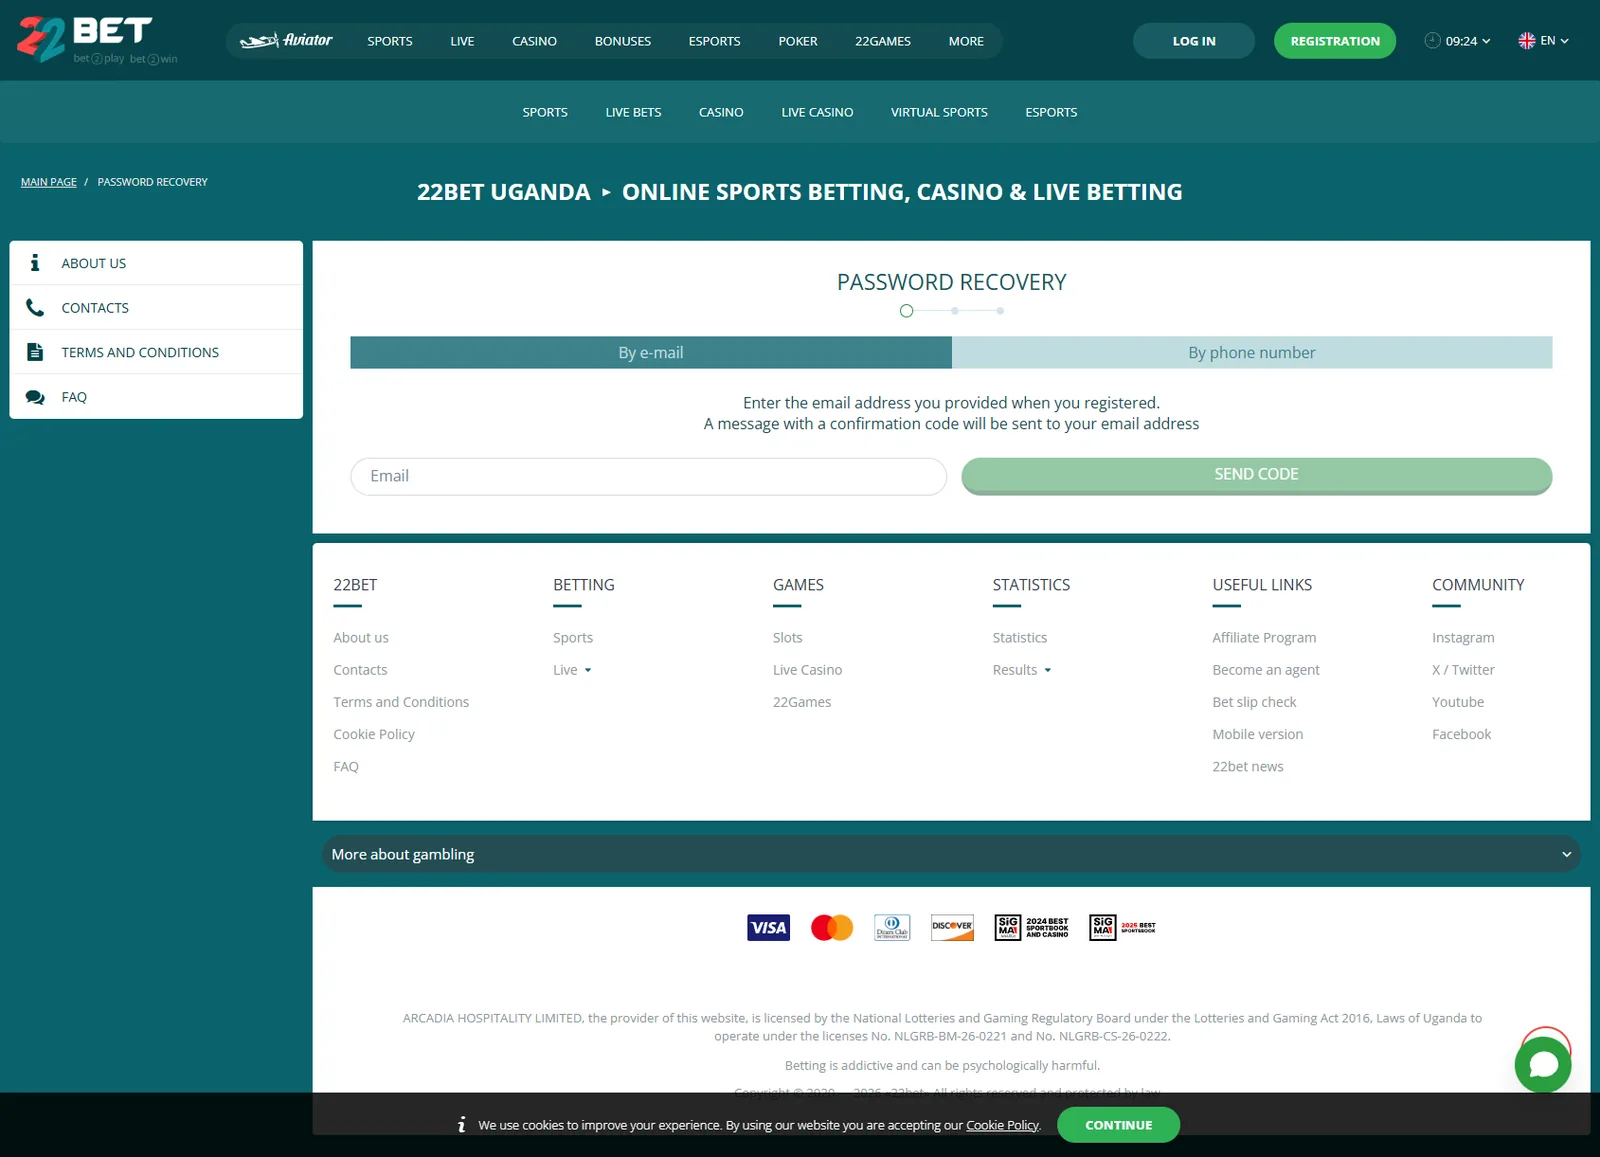The image size is (1600, 1157).
Task: Open the Affiliate Program footer link
Action: 1264,638
